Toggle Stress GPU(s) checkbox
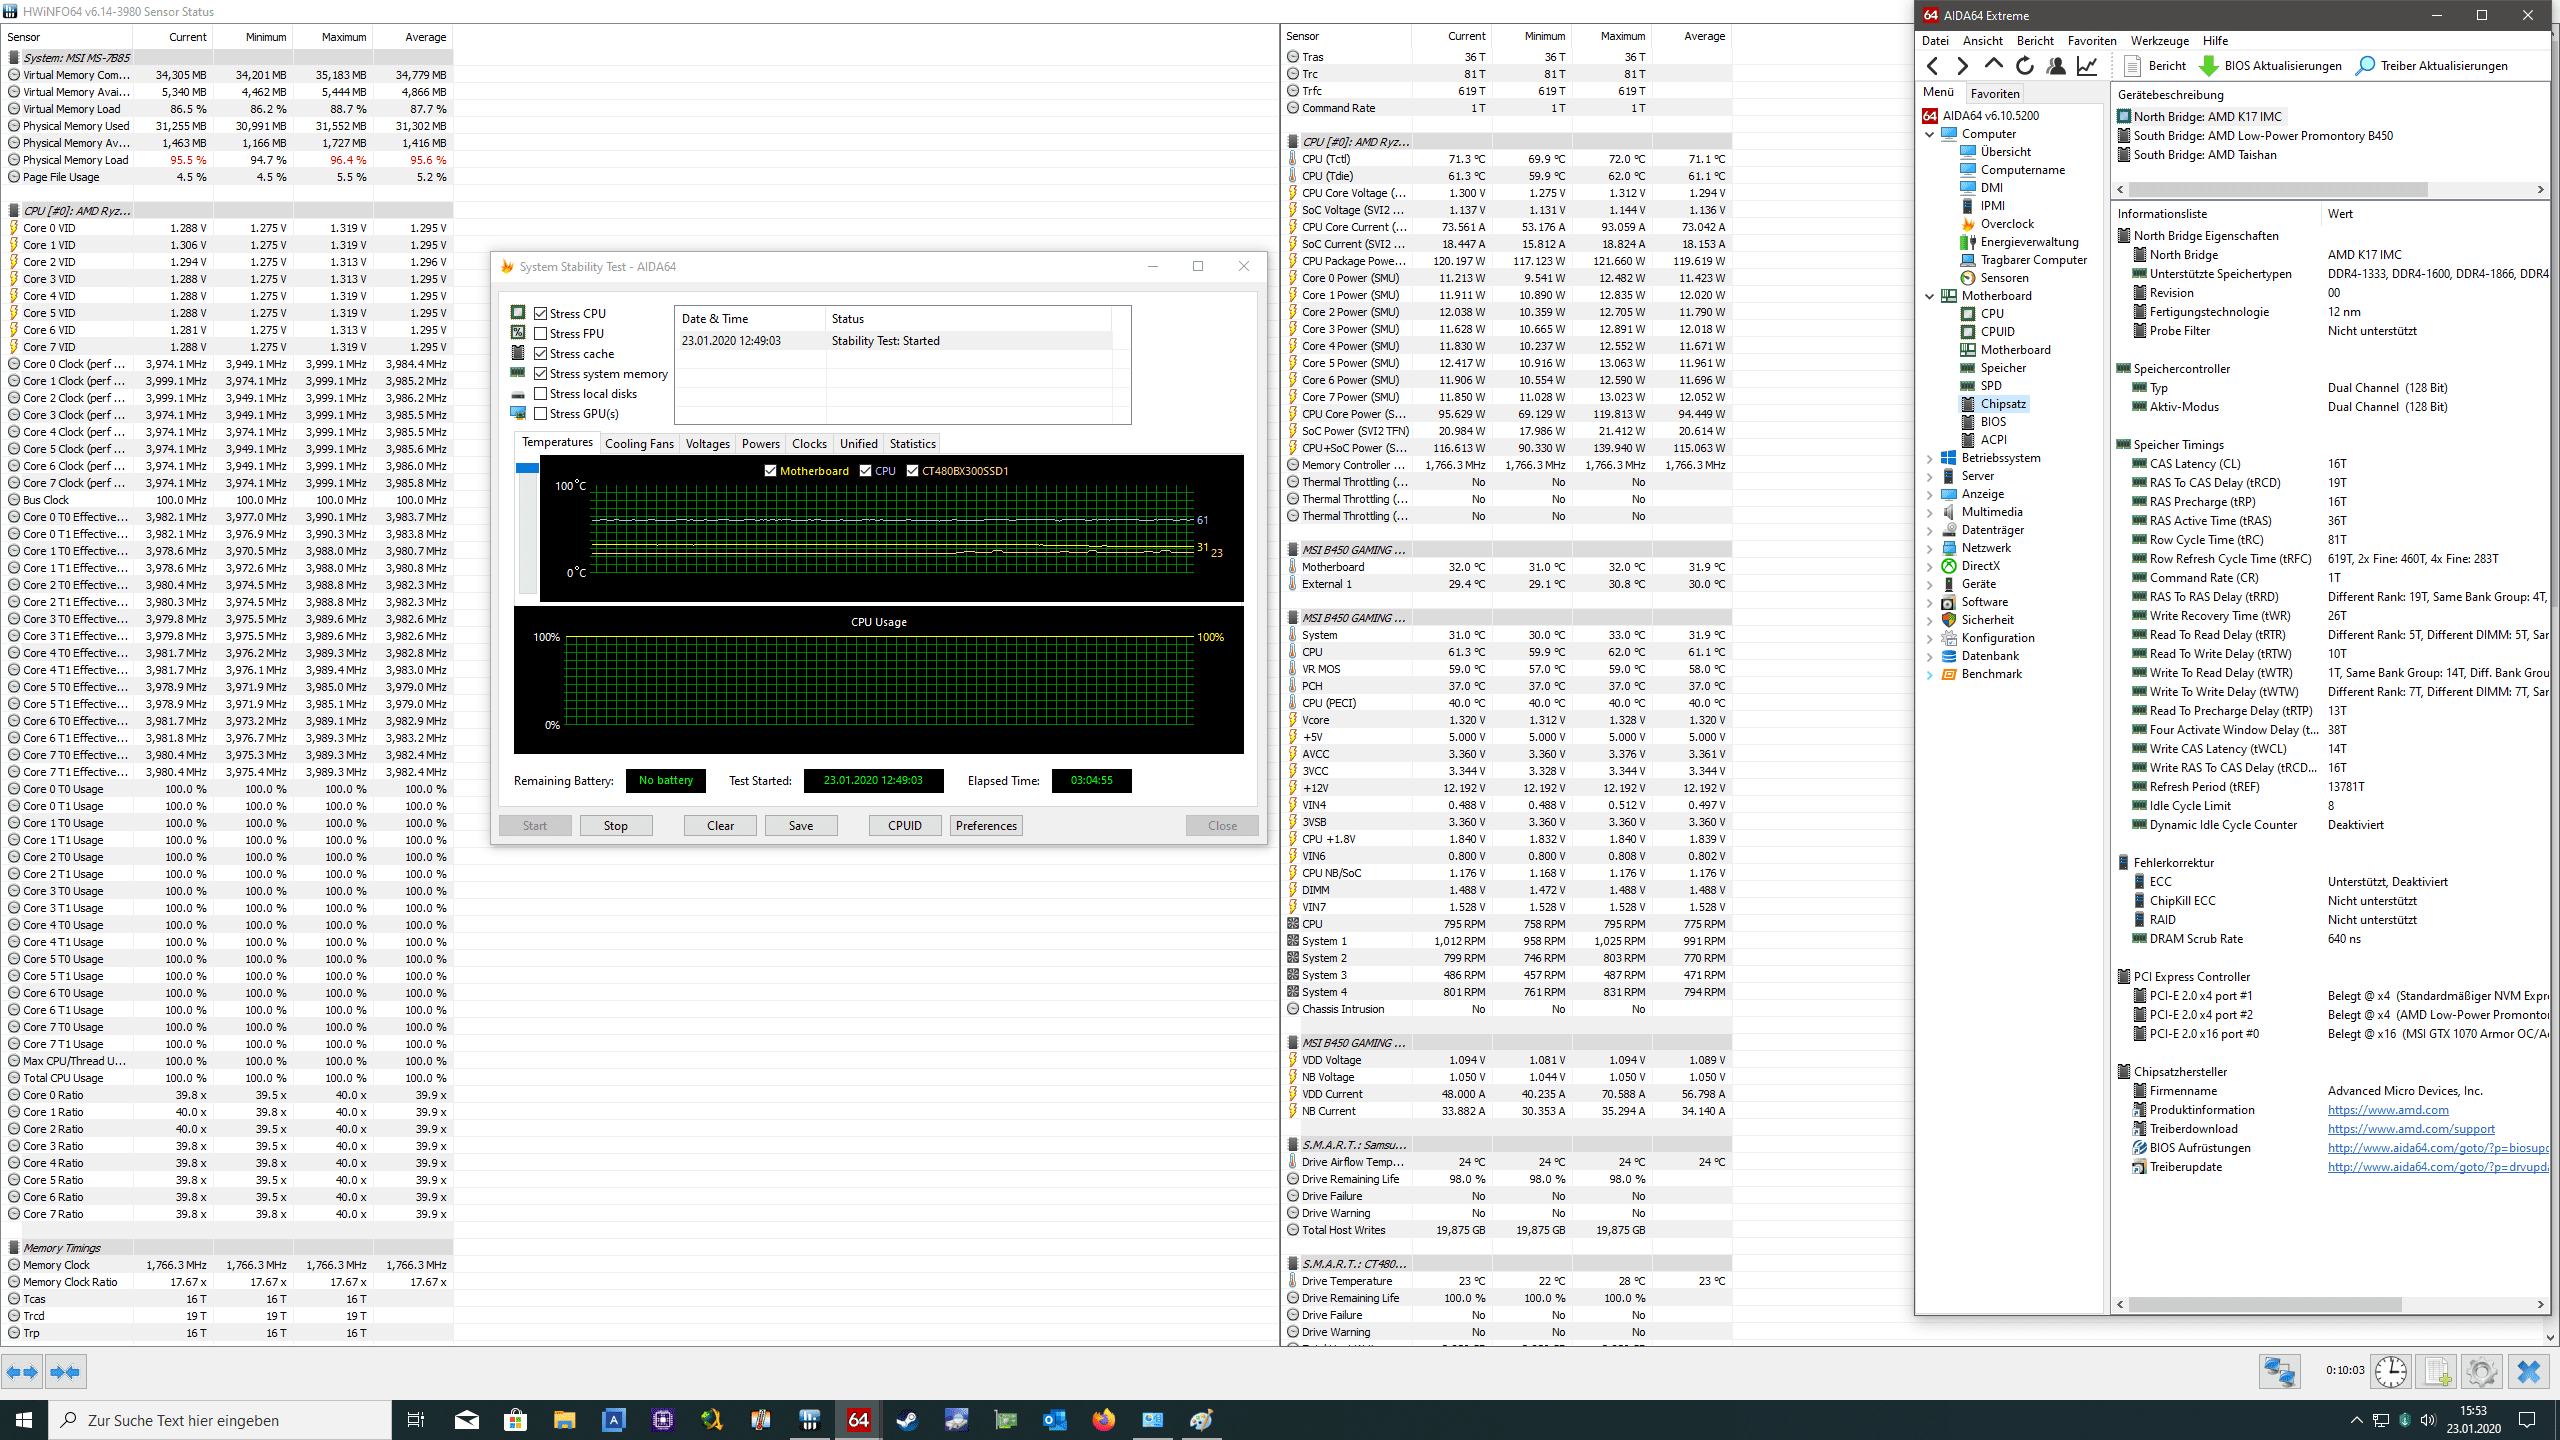Screen dimensions: 2560x1440 click(x=540, y=414)
